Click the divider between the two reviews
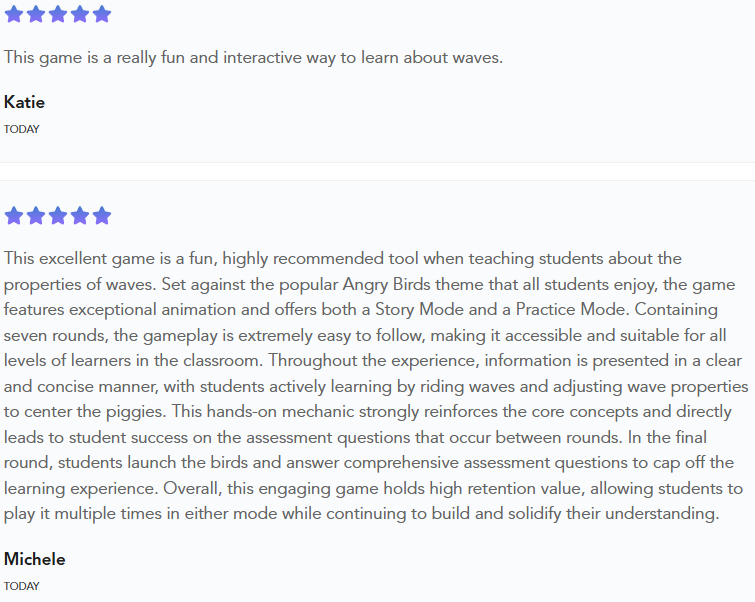This screenshot has width=755, height=602. (378, 171)
